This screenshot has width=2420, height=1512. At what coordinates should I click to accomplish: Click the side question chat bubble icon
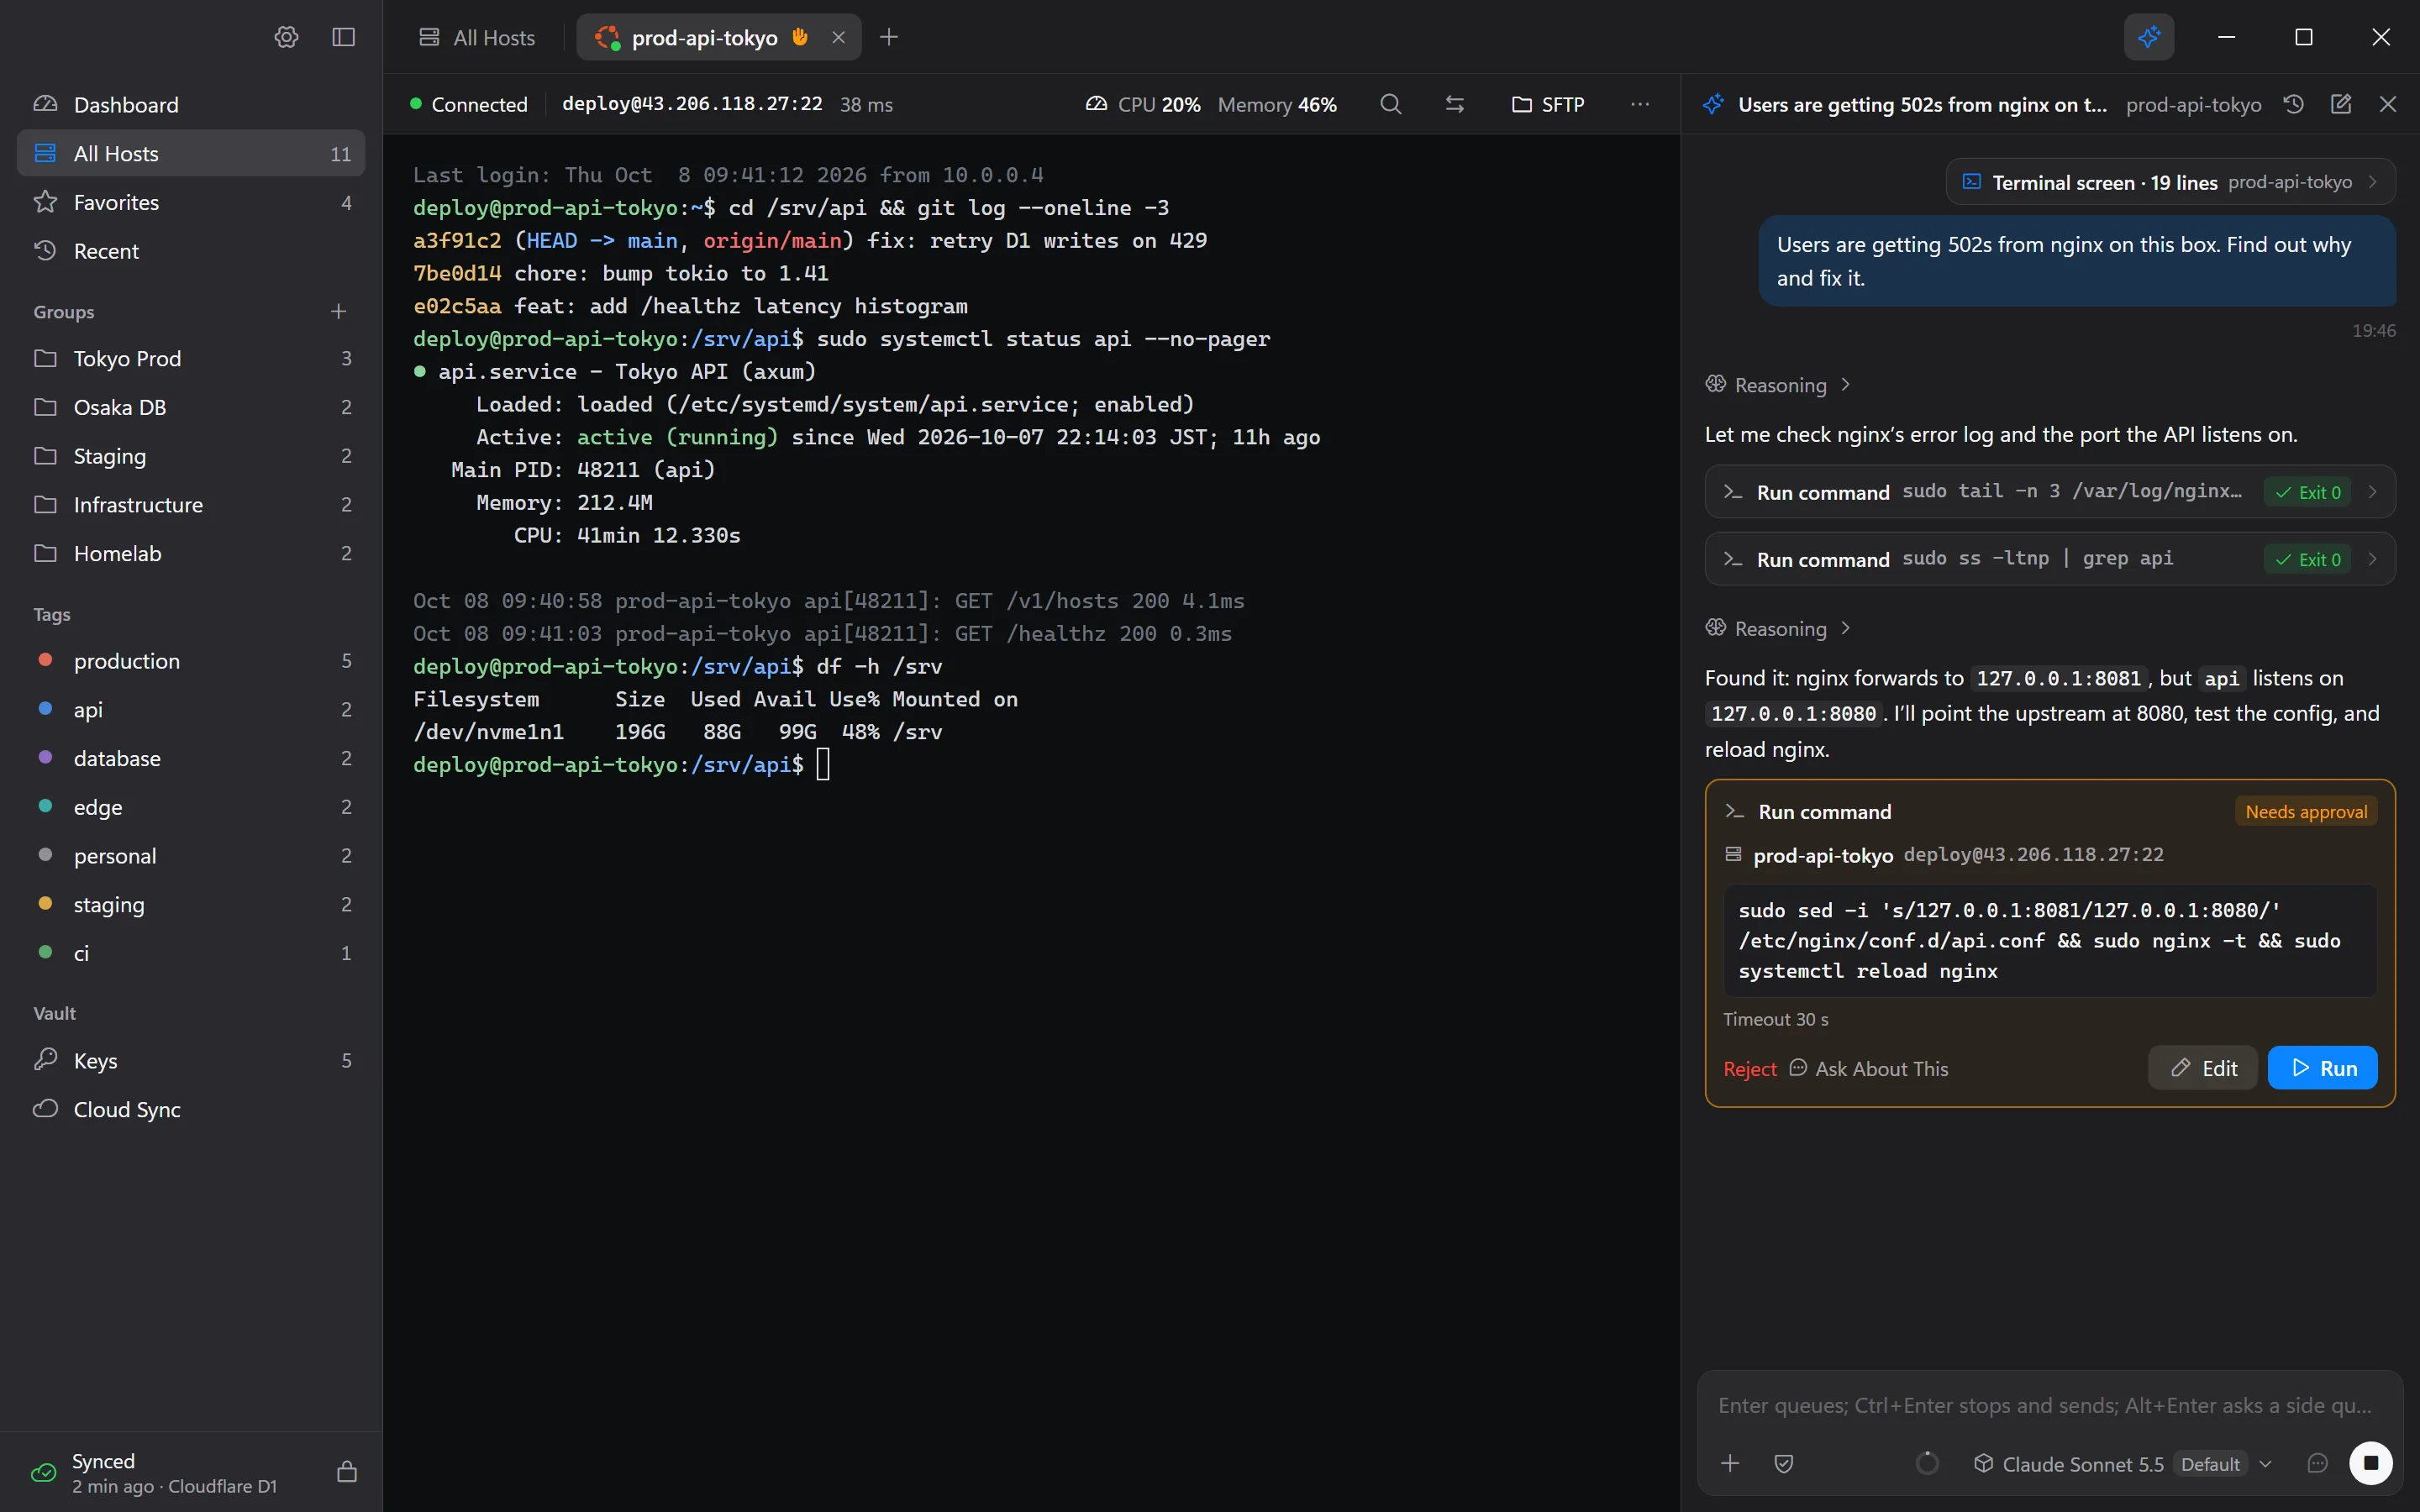[2317, 1463]
